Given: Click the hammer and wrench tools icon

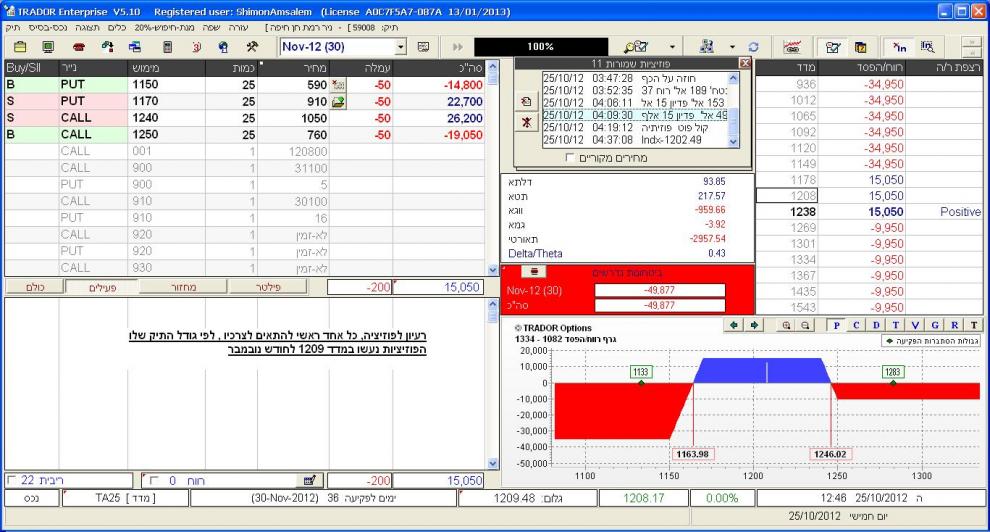Looking at the screenshot, I should 252,47.
